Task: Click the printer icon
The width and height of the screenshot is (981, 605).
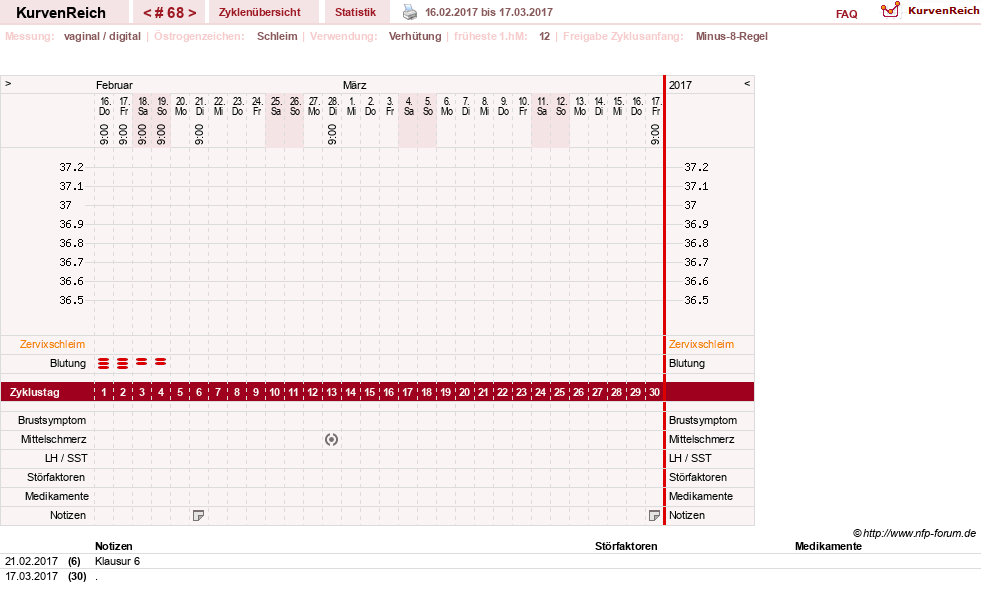Action: (410, 13)
